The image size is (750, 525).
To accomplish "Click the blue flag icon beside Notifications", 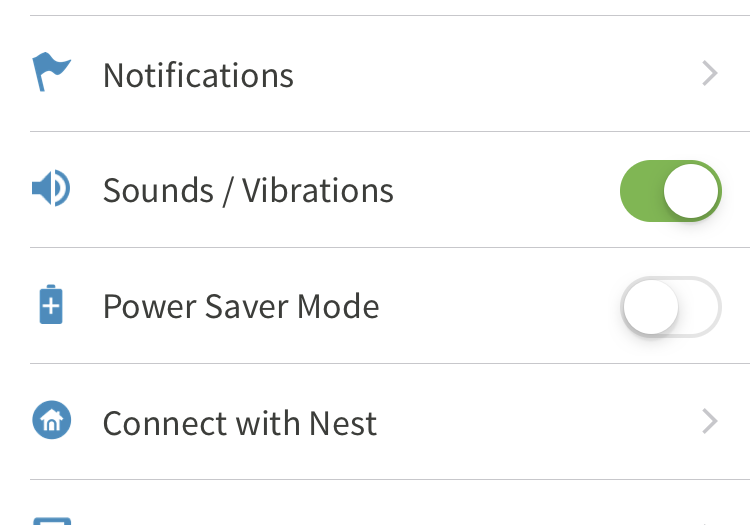I will 51,73.
